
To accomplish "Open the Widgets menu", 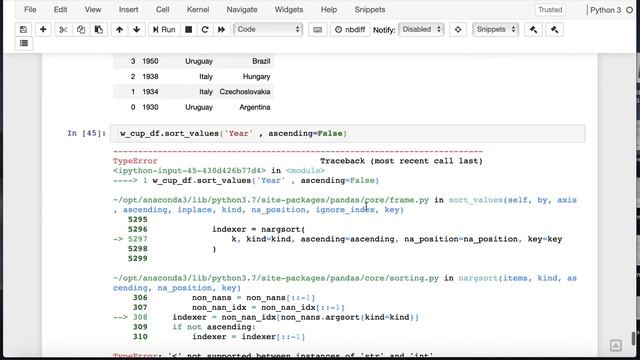I will click(x=289, y=9).
